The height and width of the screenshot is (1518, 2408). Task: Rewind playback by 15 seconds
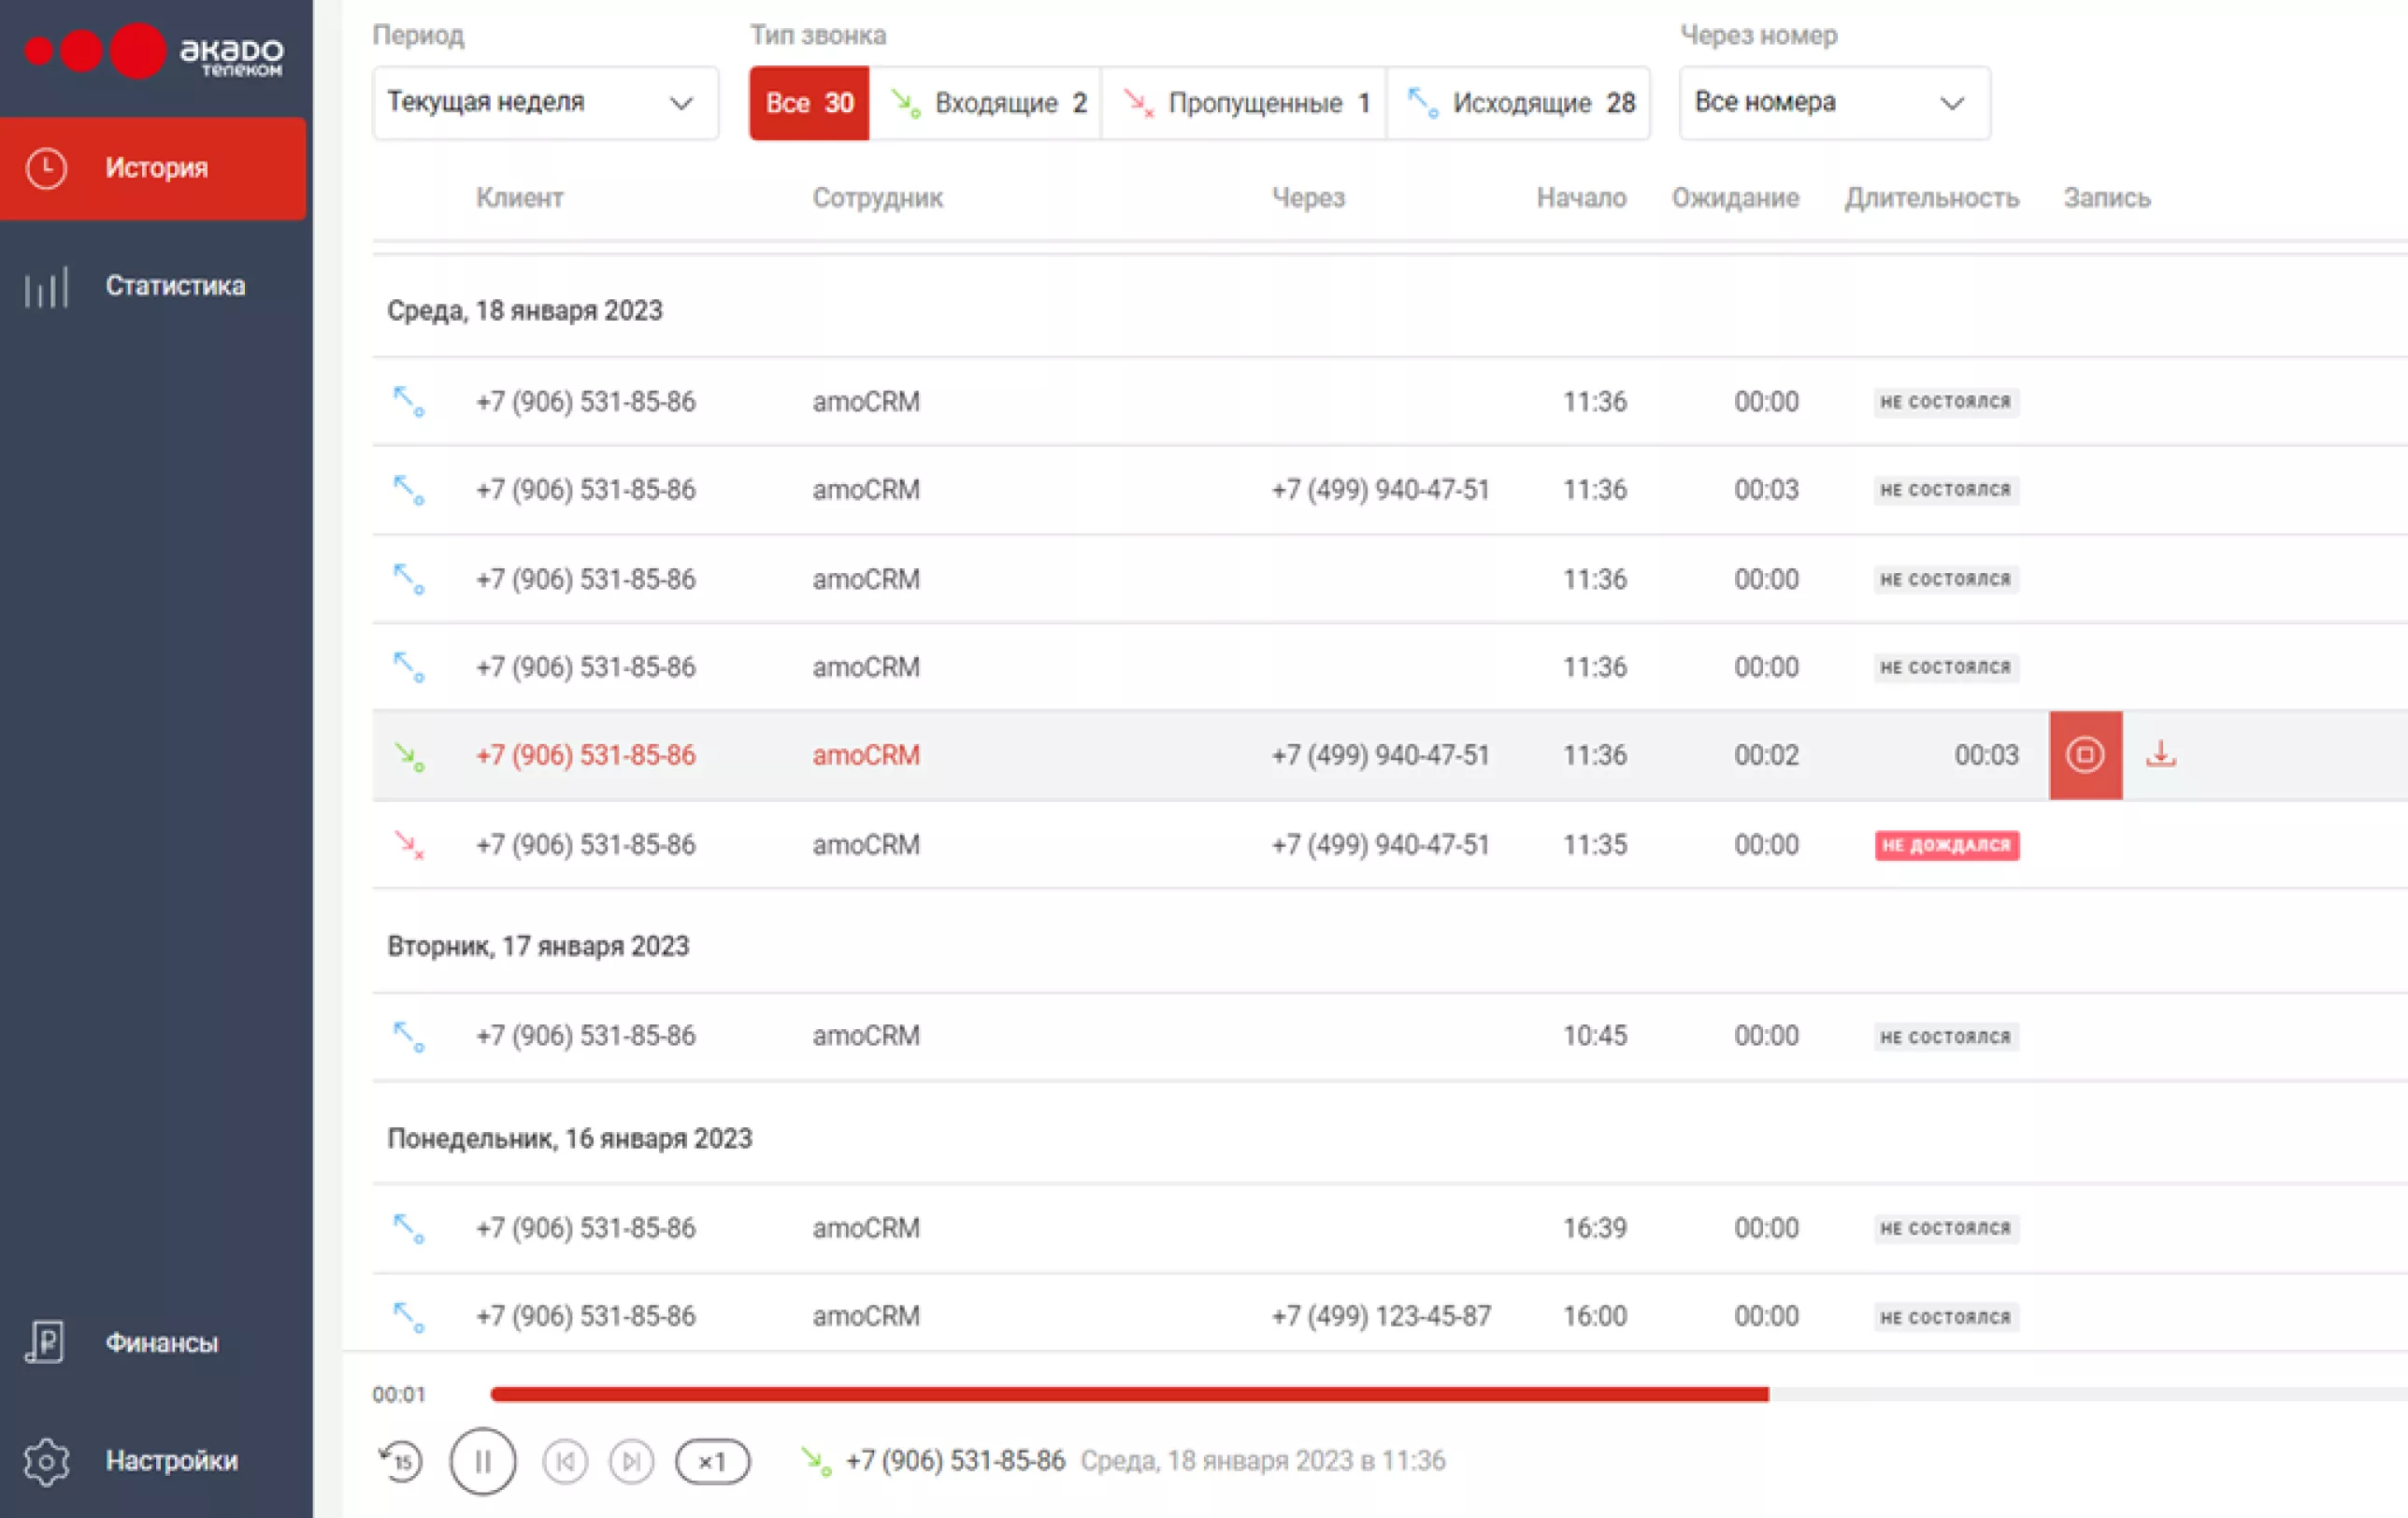pos(401,1461)
